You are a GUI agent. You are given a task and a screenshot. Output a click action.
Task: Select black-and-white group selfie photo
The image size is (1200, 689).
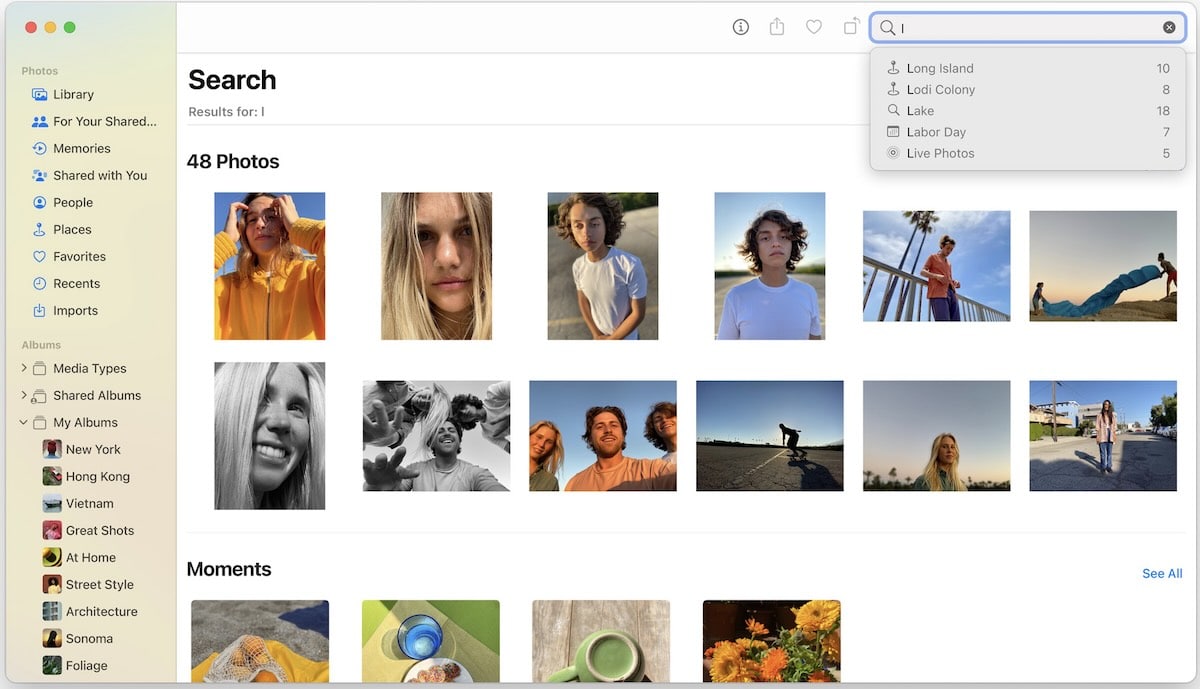(x=436, y=436)
